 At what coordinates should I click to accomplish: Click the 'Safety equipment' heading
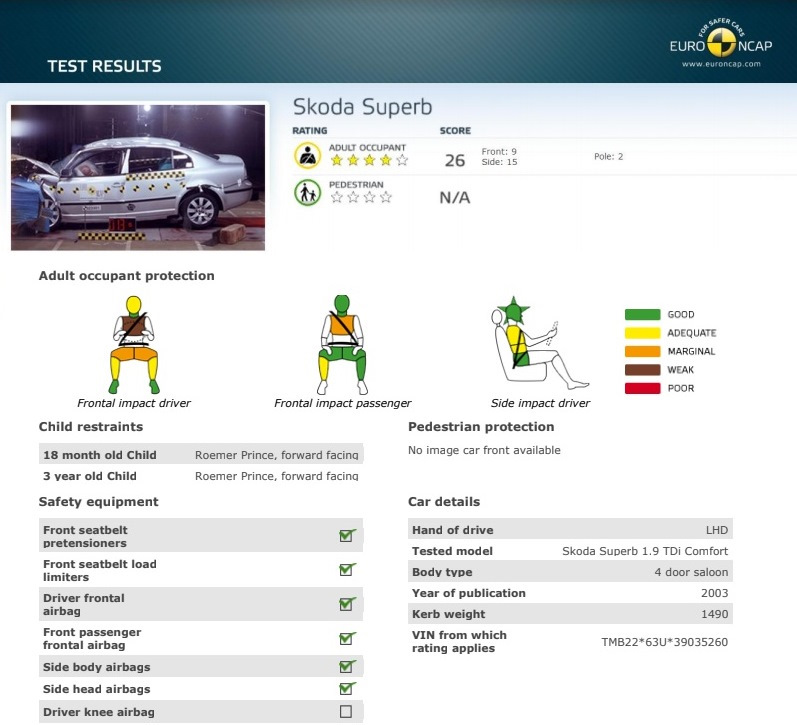[x=99, y=502]
